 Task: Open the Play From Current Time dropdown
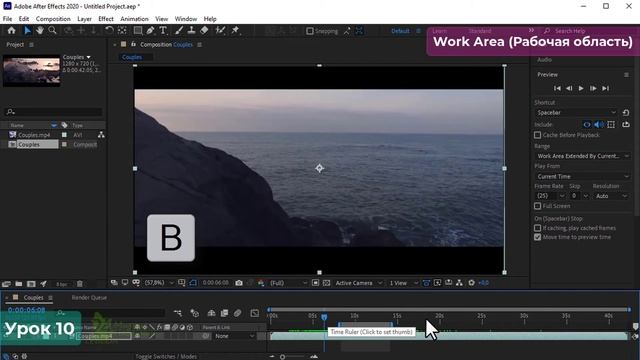click(582, 176)
